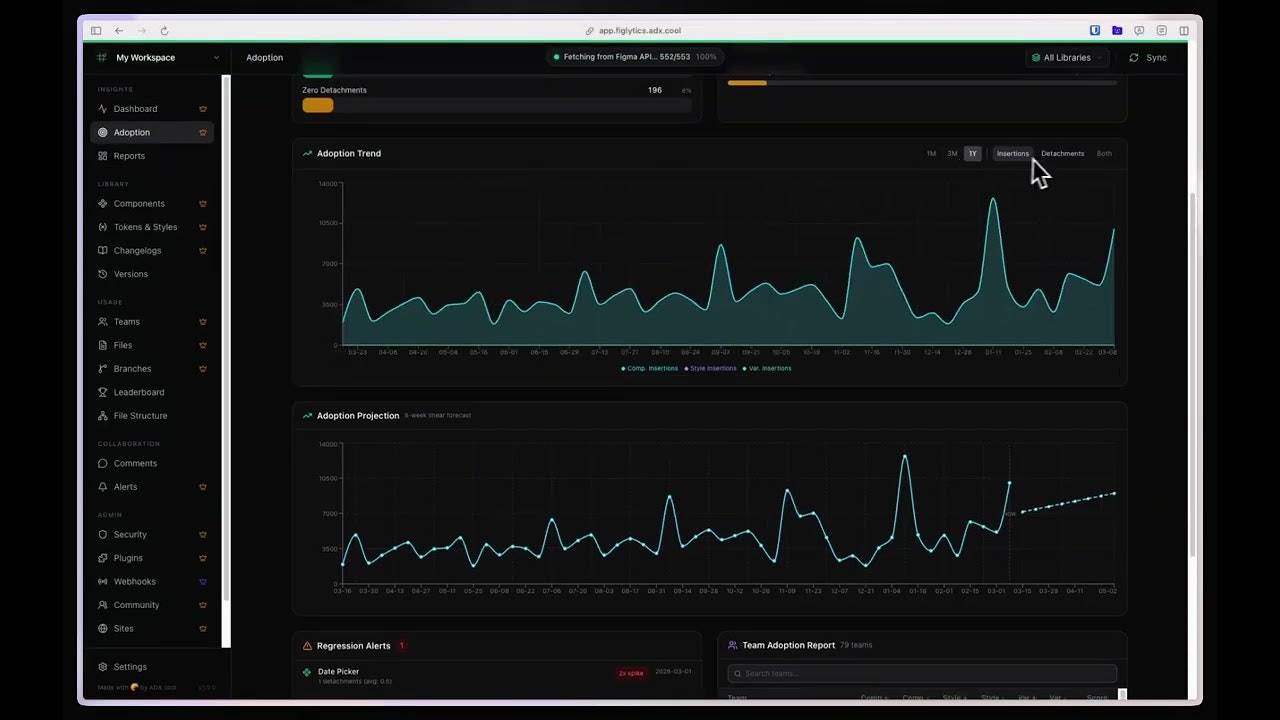Click the Fetching from Figma API status pill

(635, 57)
